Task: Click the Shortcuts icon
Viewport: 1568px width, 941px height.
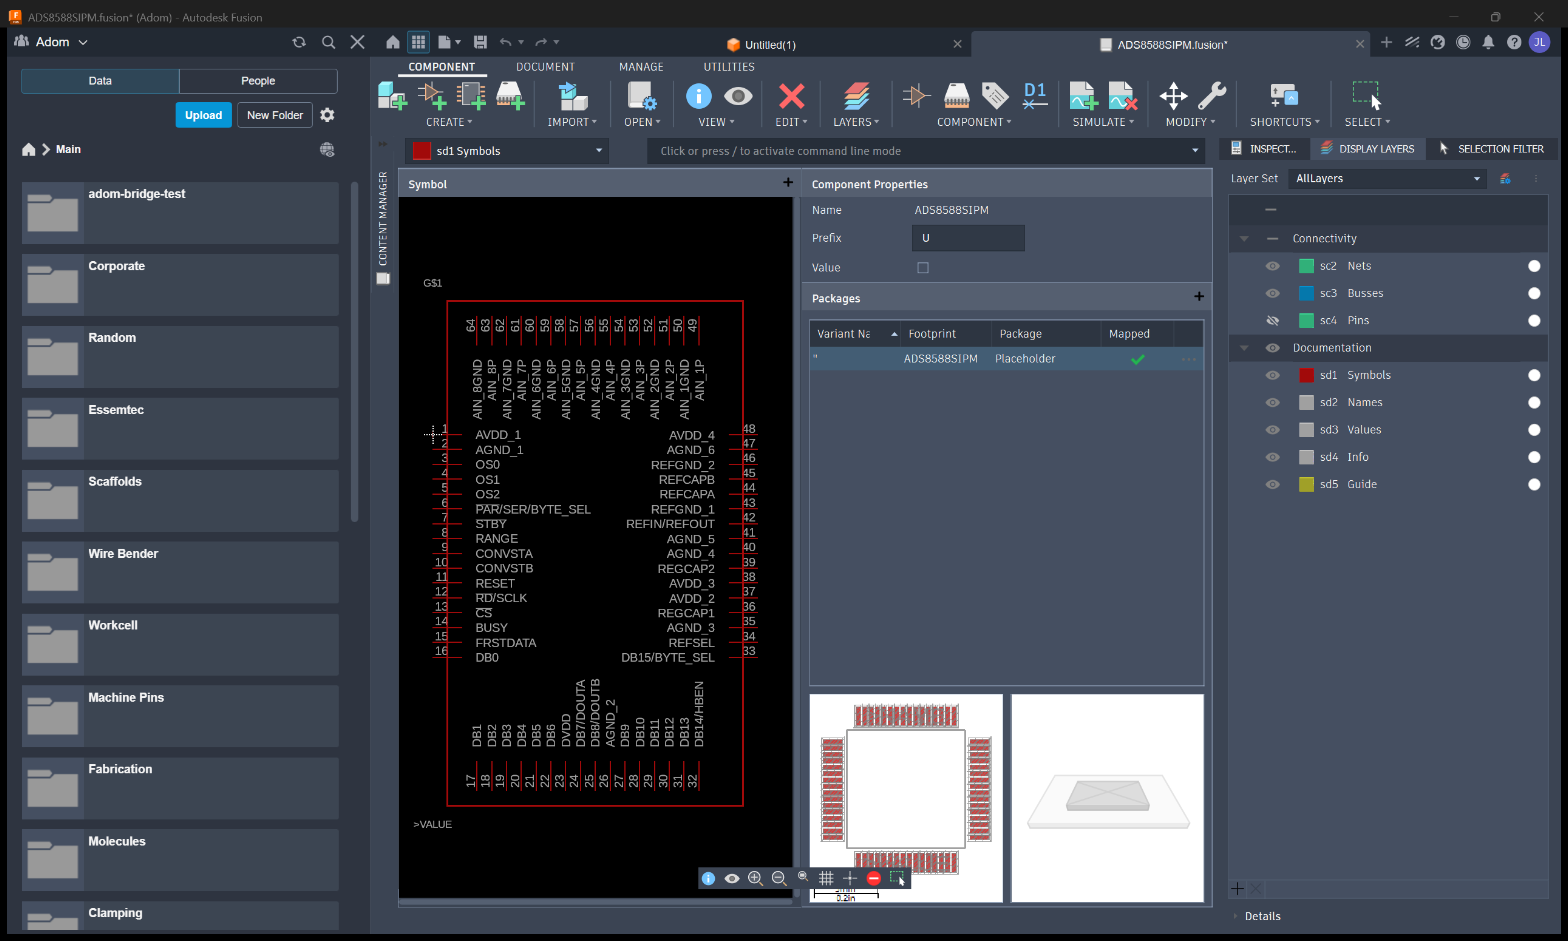Action: (x=1284, y=96)
